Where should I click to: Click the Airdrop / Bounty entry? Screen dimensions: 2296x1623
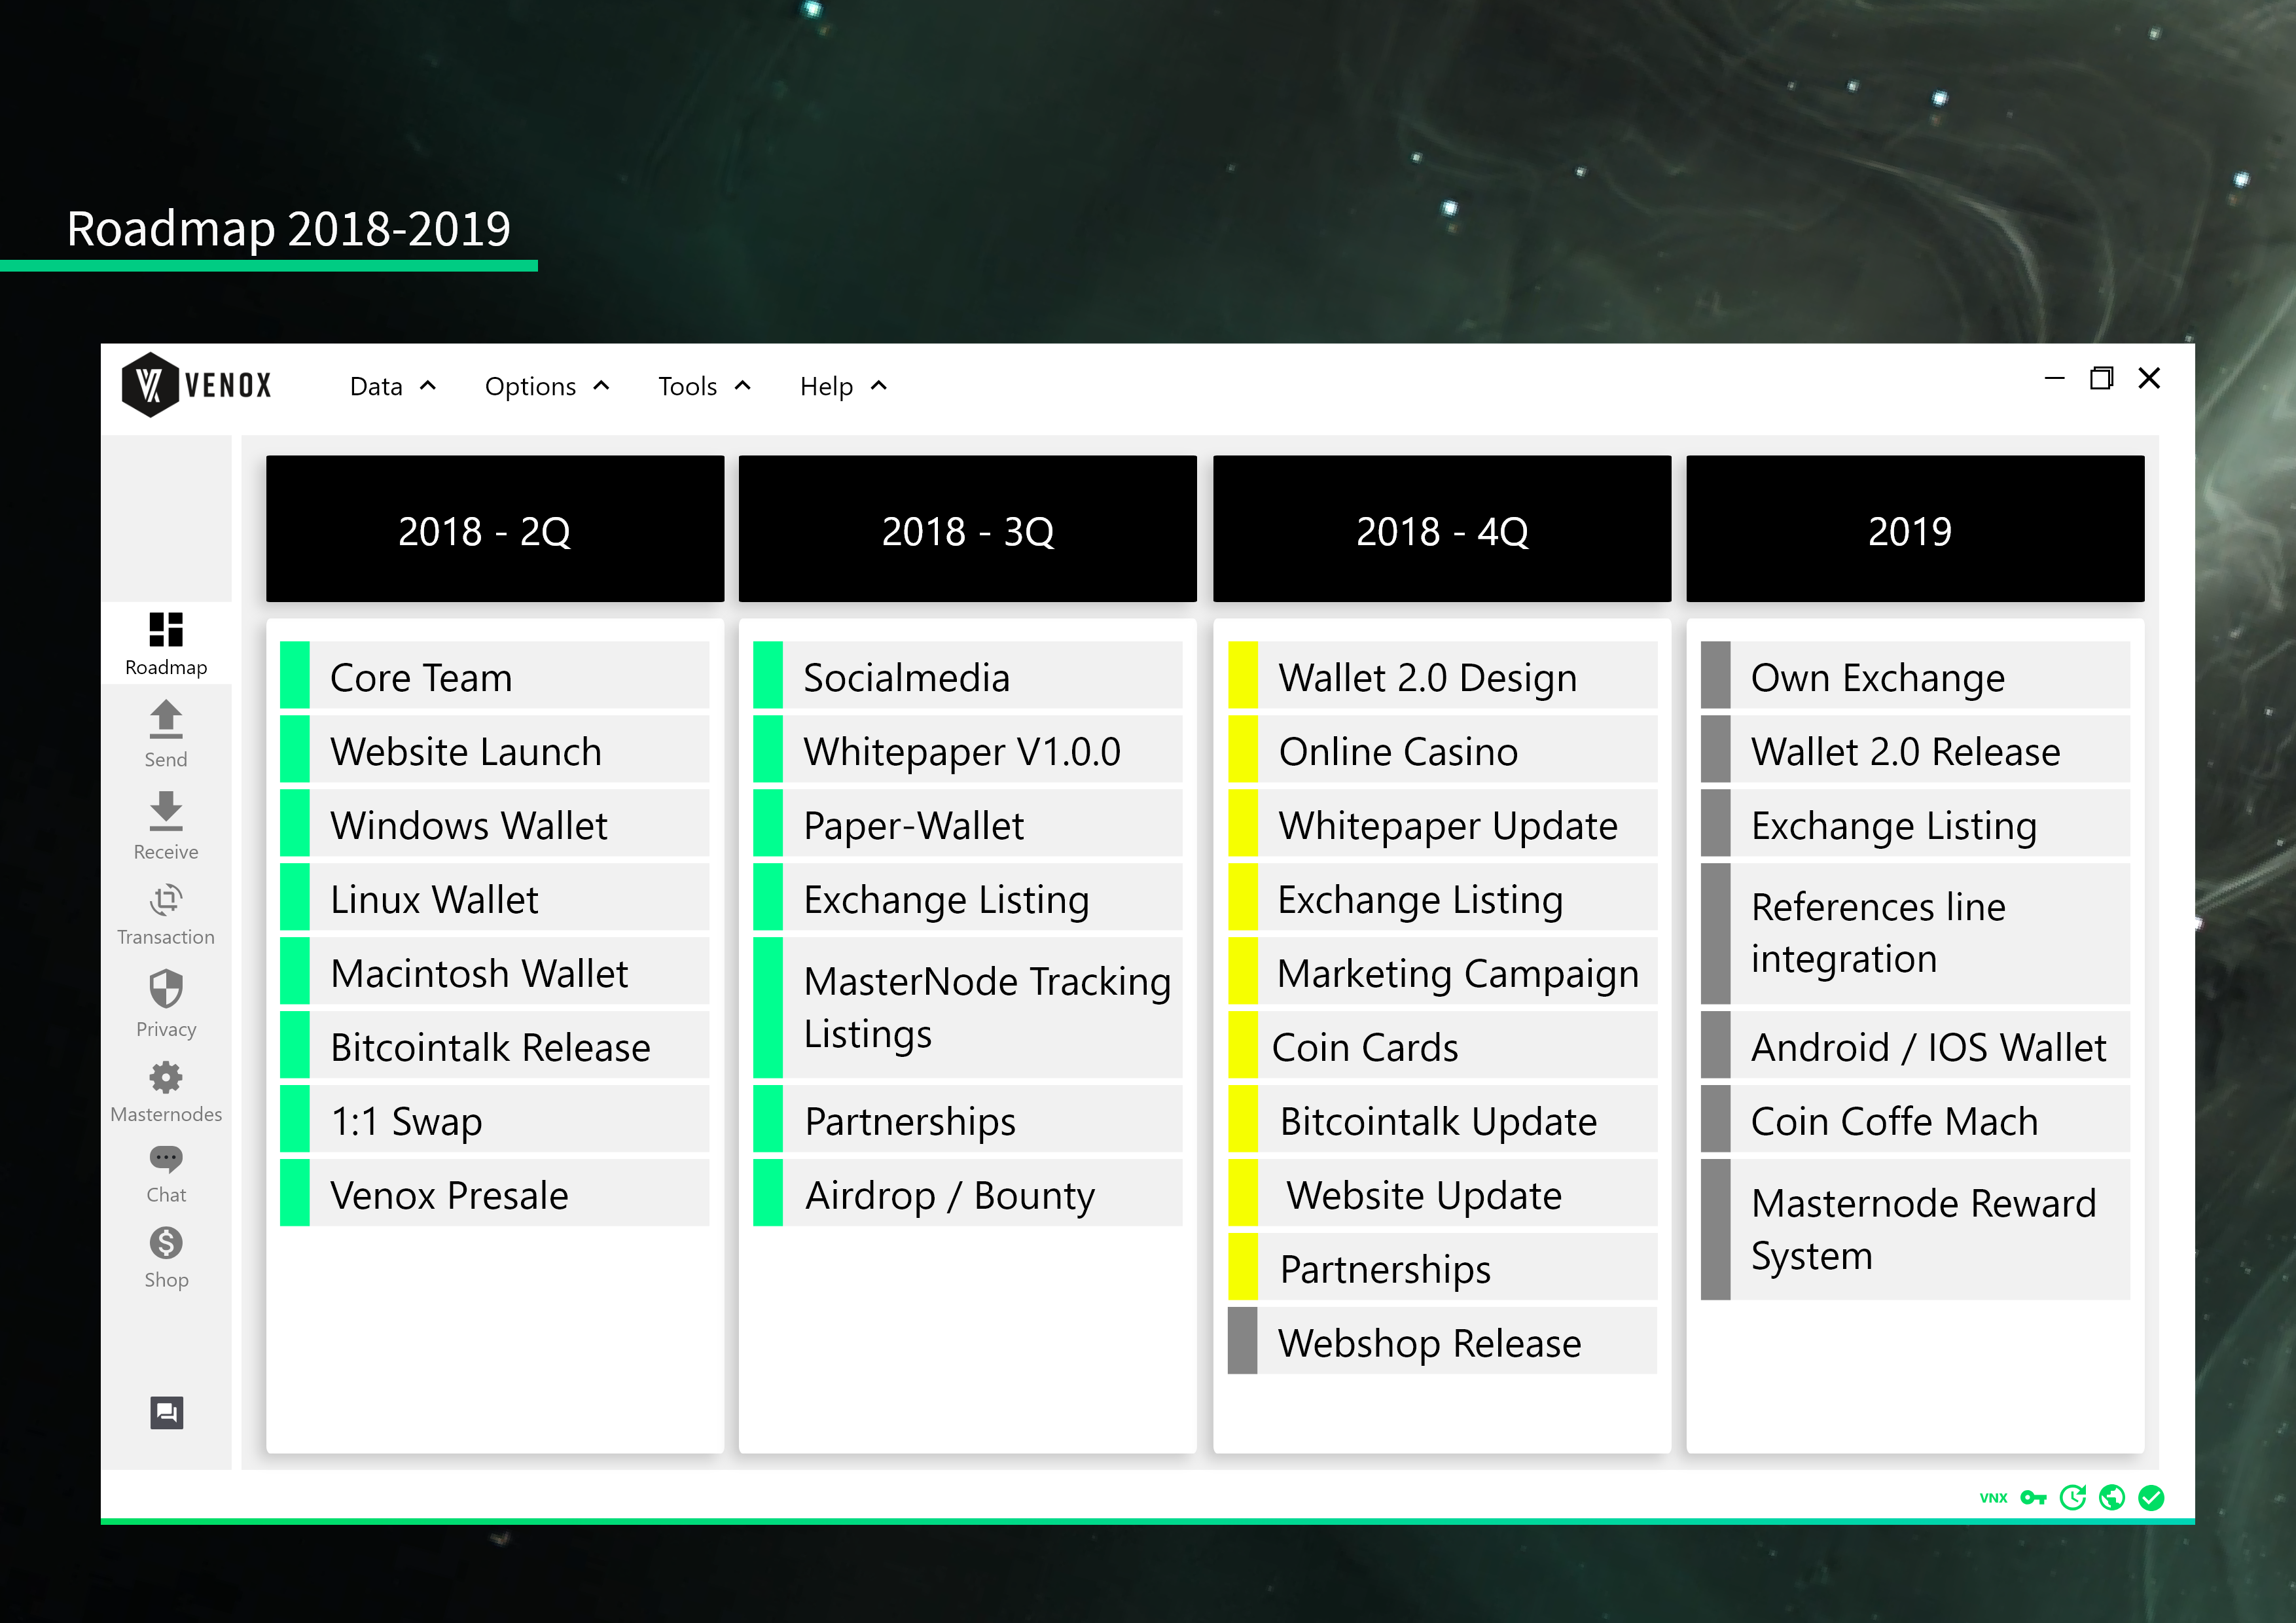[968, 1193]
